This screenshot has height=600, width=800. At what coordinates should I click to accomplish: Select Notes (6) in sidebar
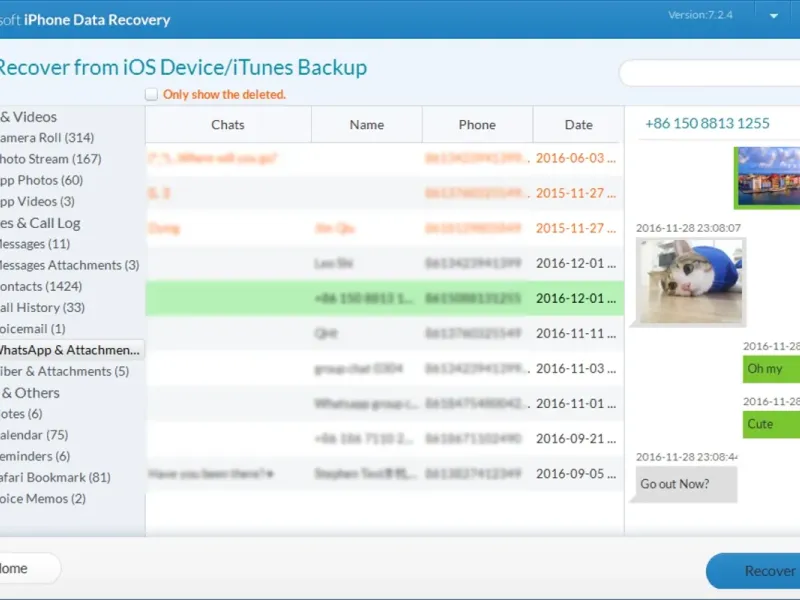21,414
